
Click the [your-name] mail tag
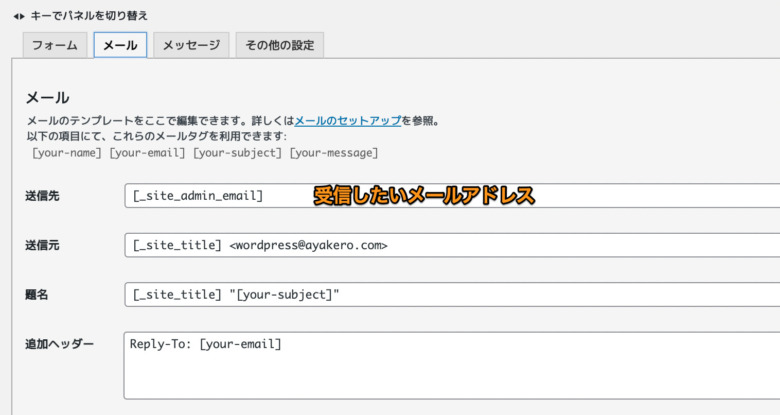click(x=67, y=153)
